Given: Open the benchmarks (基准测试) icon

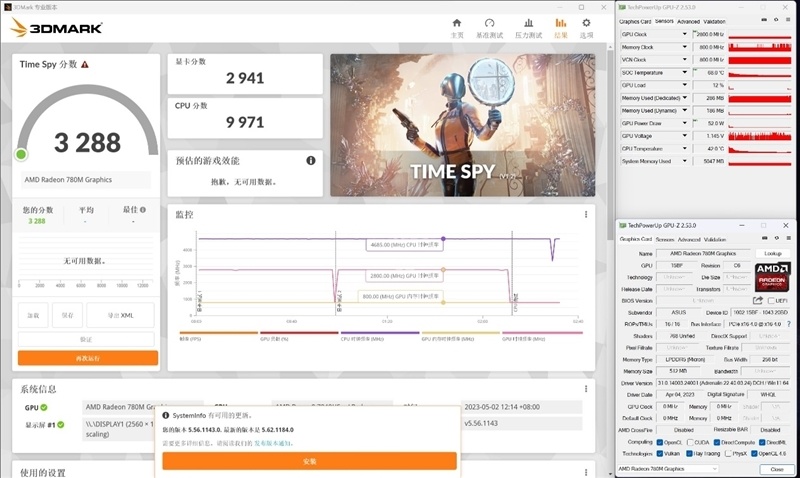Looking at the screenshot, I should tap(489, 23).
